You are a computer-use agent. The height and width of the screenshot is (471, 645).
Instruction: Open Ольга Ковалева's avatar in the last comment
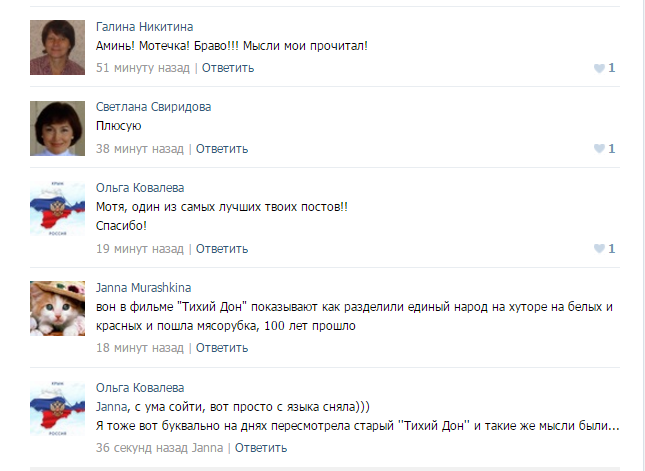click(x=56, y=408)
